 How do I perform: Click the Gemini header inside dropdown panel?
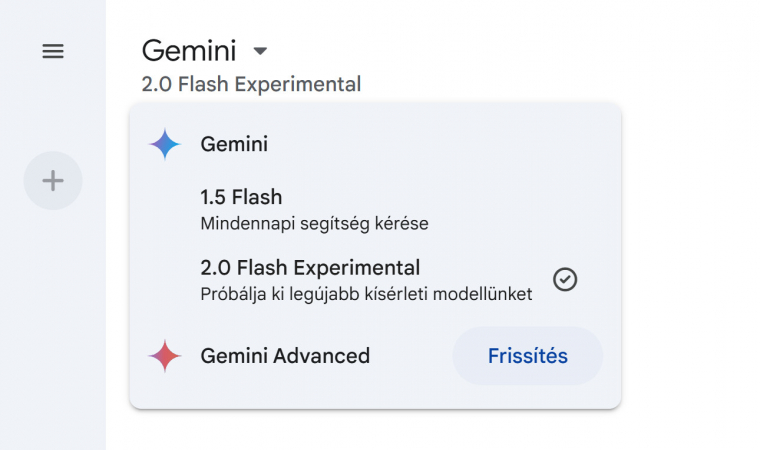(234, 144)
